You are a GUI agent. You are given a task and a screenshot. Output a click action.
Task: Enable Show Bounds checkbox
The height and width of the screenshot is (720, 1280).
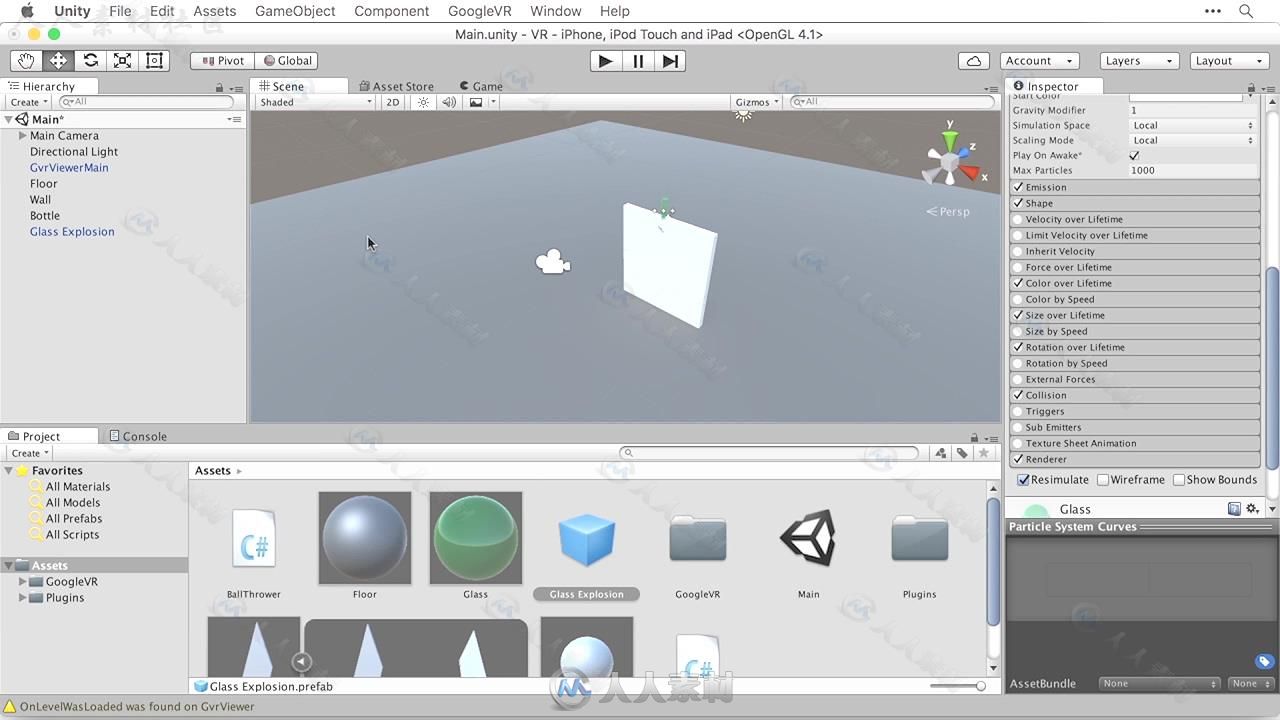[1179, 480]
